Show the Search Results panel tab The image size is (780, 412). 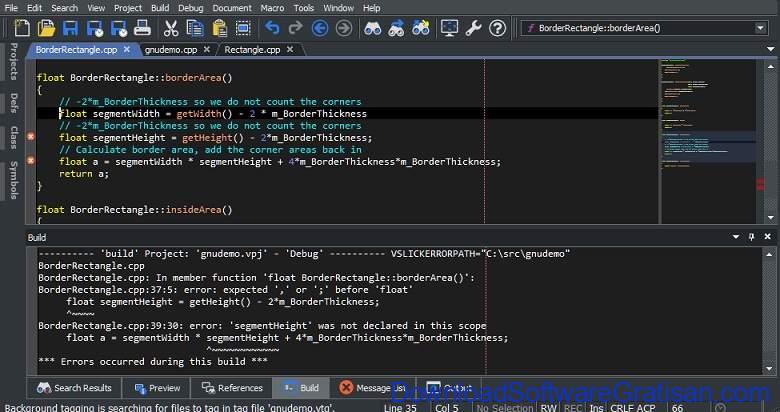click(x=74, y=388)
